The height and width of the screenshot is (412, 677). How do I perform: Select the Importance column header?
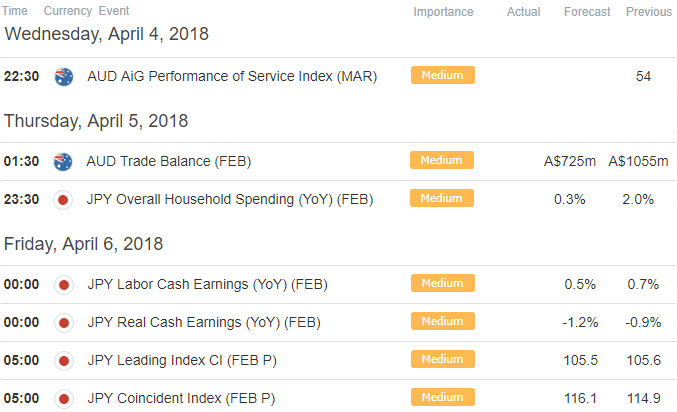(x=443, y=12)
